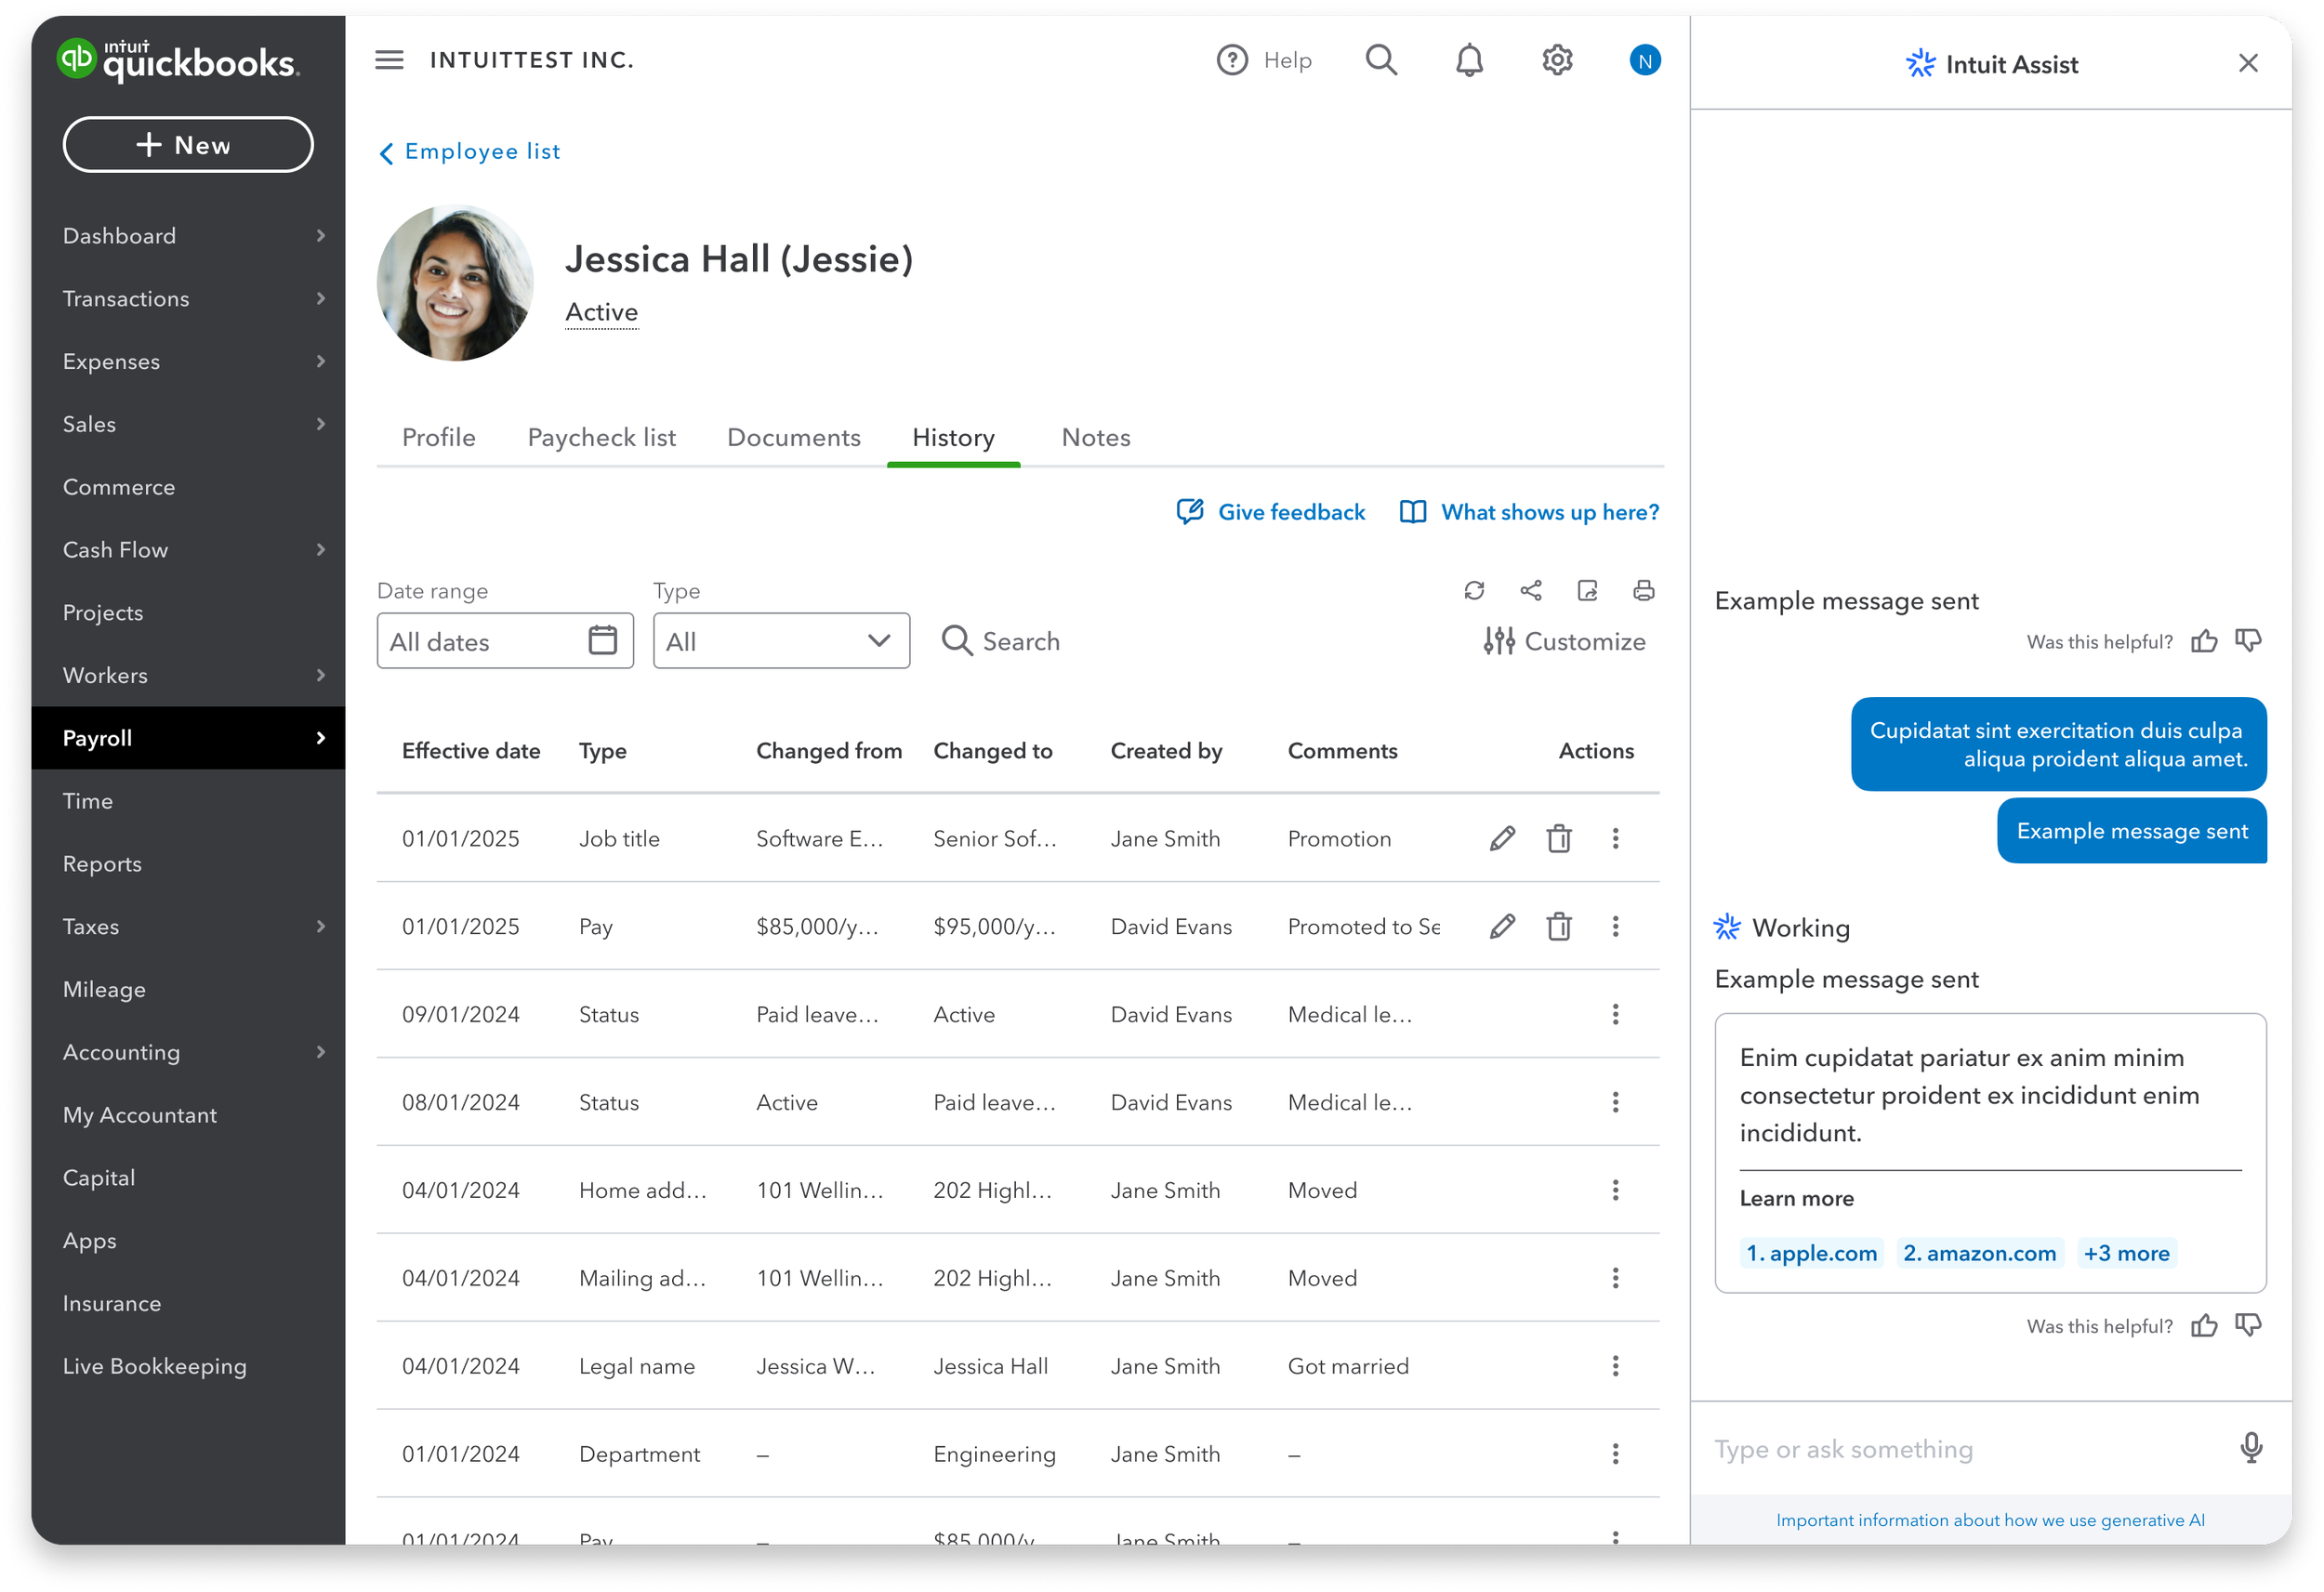Viewport: 2324px width, 1592px height.
Task: Edit the Job title history row
Action: (x=1501, y=838)
